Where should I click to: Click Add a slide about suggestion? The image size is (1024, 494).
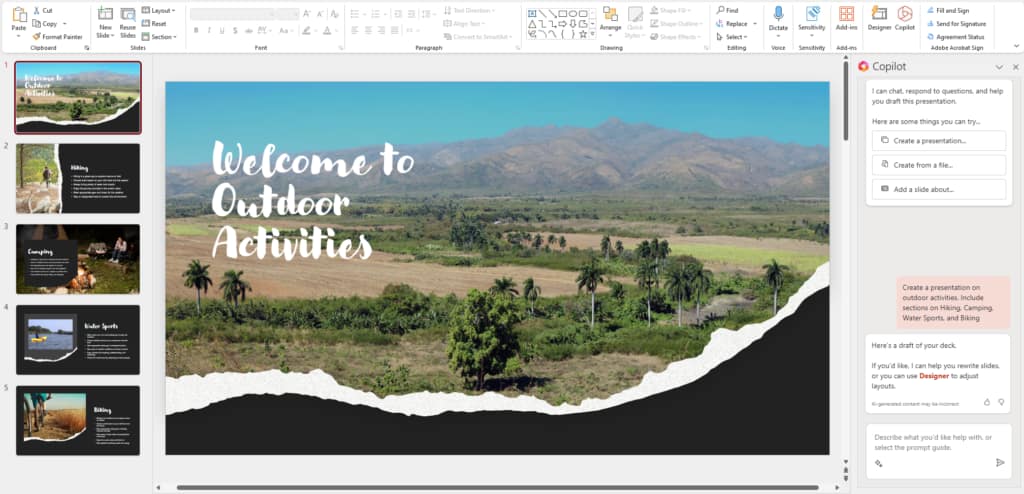coord(938,189)
